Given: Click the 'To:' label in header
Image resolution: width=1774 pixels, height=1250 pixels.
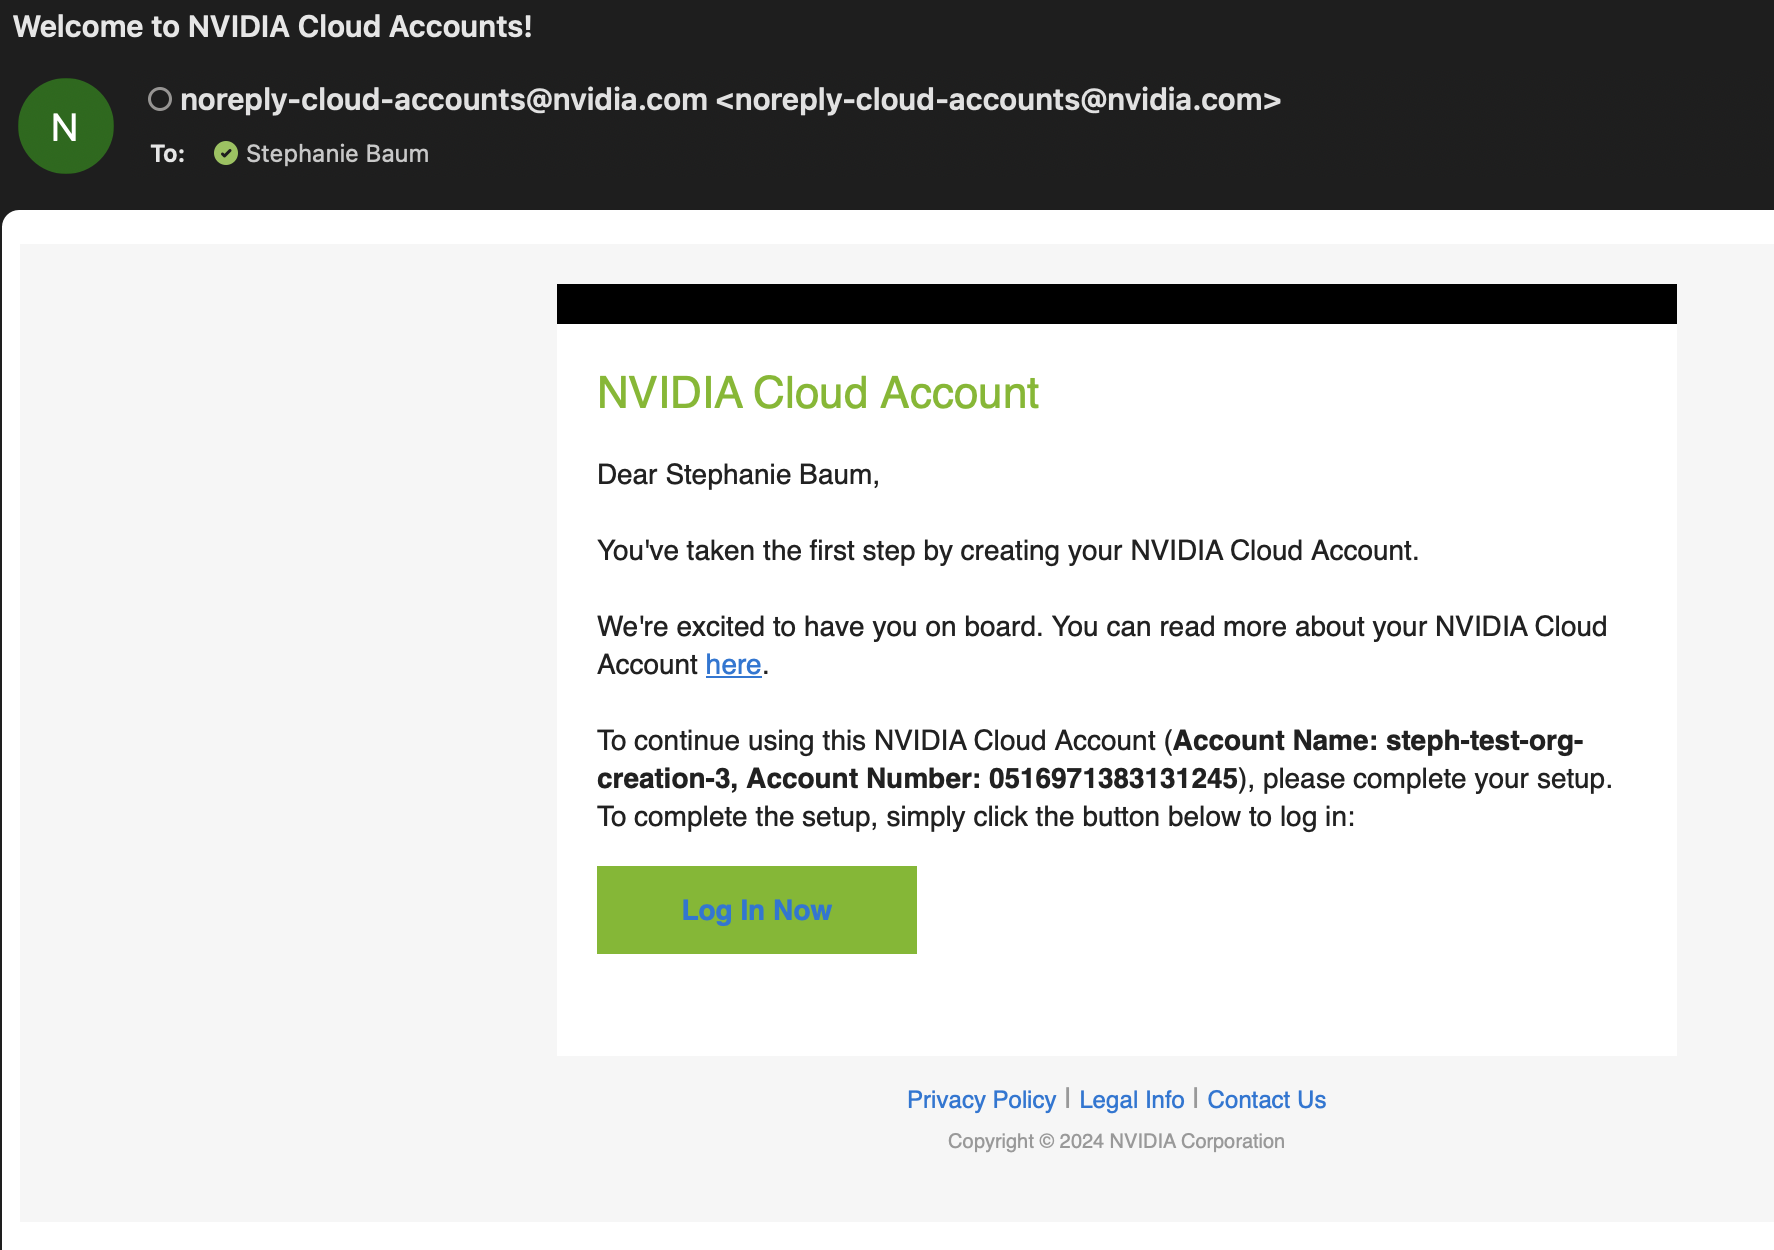Looking at the screenshot, I should (x=167, y=153).
